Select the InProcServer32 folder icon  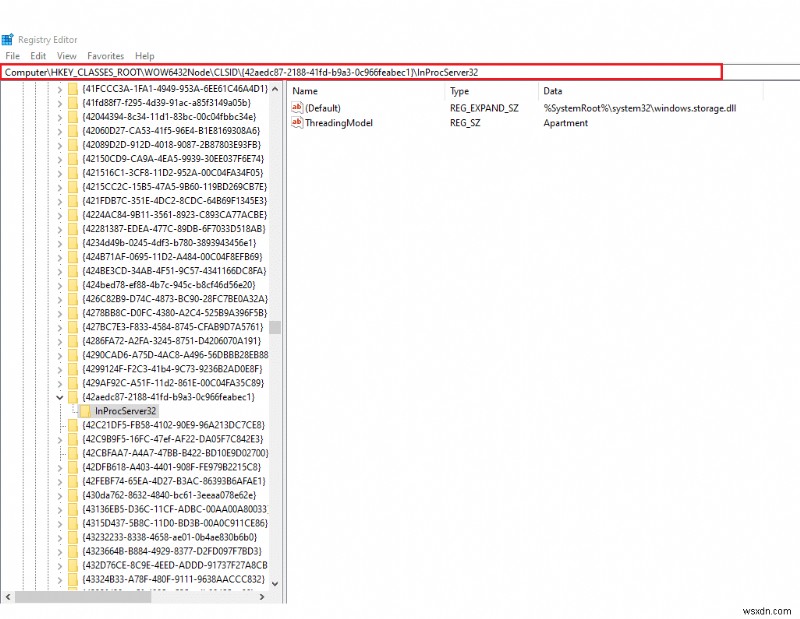pos(85,411)
